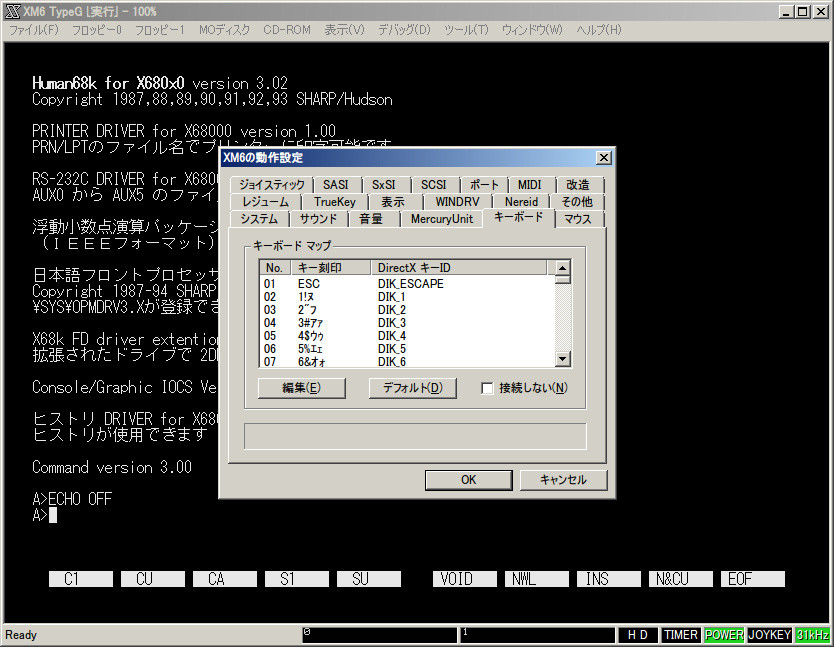The width and height of the screenshot is (834, 647).
Task: Open the ツール(T) menu
Action: [x=466, y=30]
